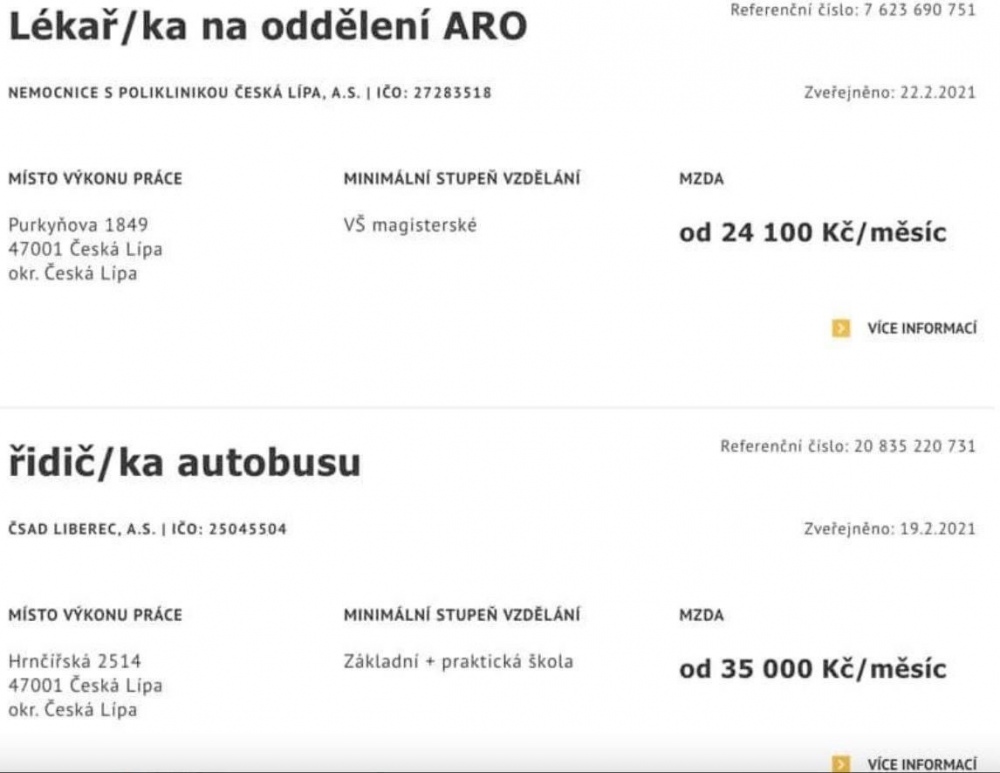Select employer name ČSAD Liberec, A.S.
This screenshot has height=773, width=1000.
point(81,529)
